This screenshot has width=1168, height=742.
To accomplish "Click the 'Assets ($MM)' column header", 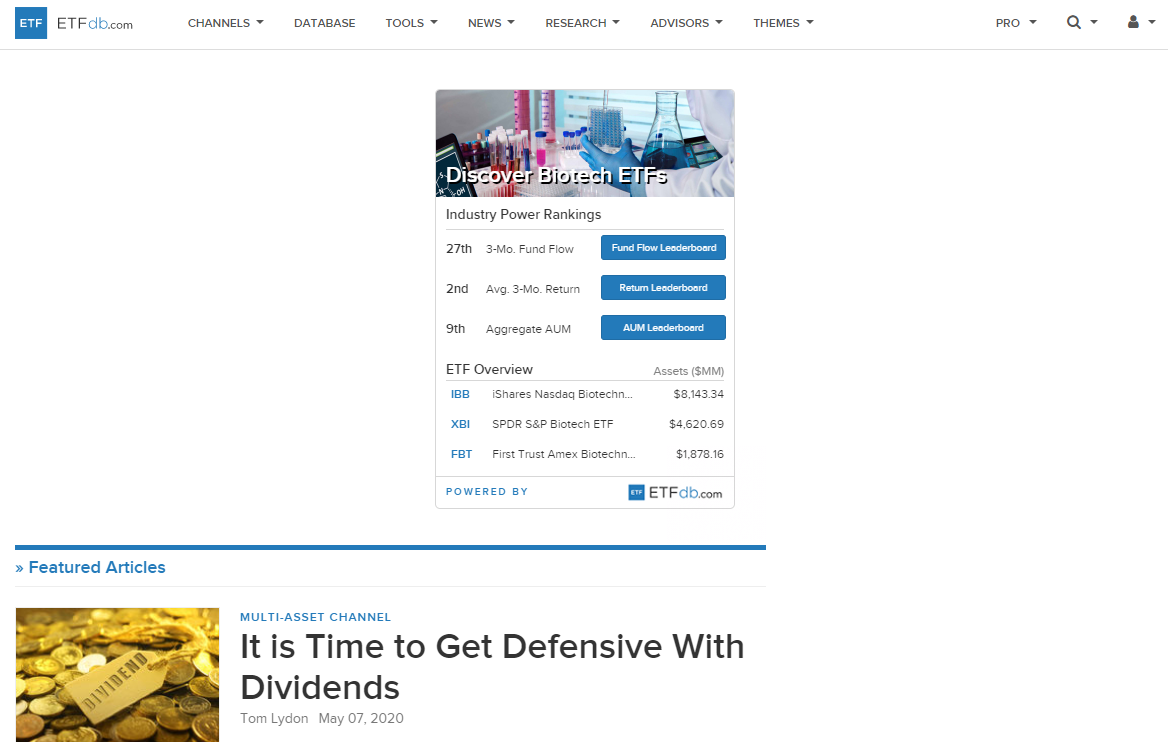I will (688, 371).
